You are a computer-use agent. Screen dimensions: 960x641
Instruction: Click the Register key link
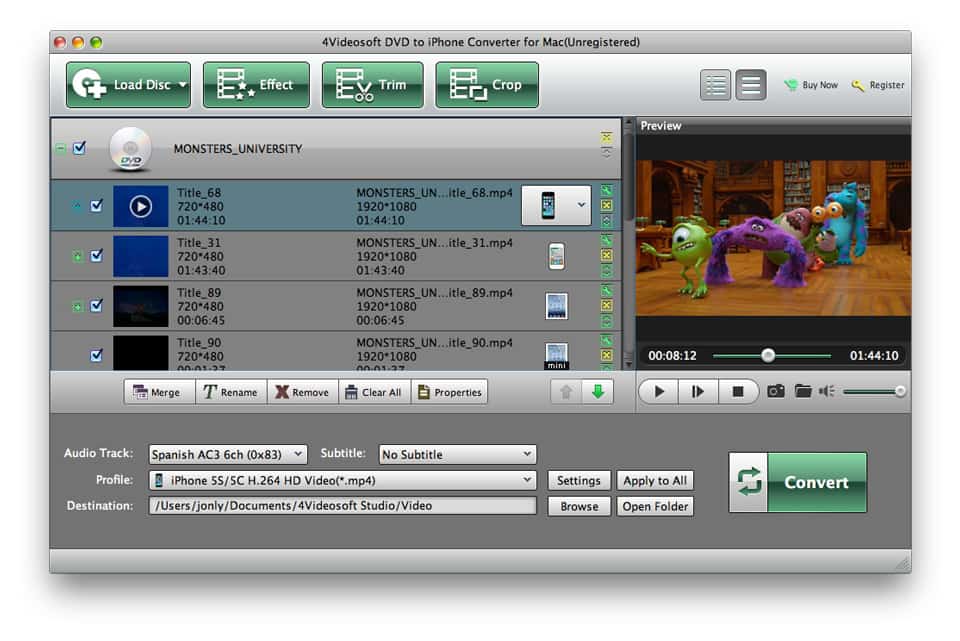click(878, 85)
